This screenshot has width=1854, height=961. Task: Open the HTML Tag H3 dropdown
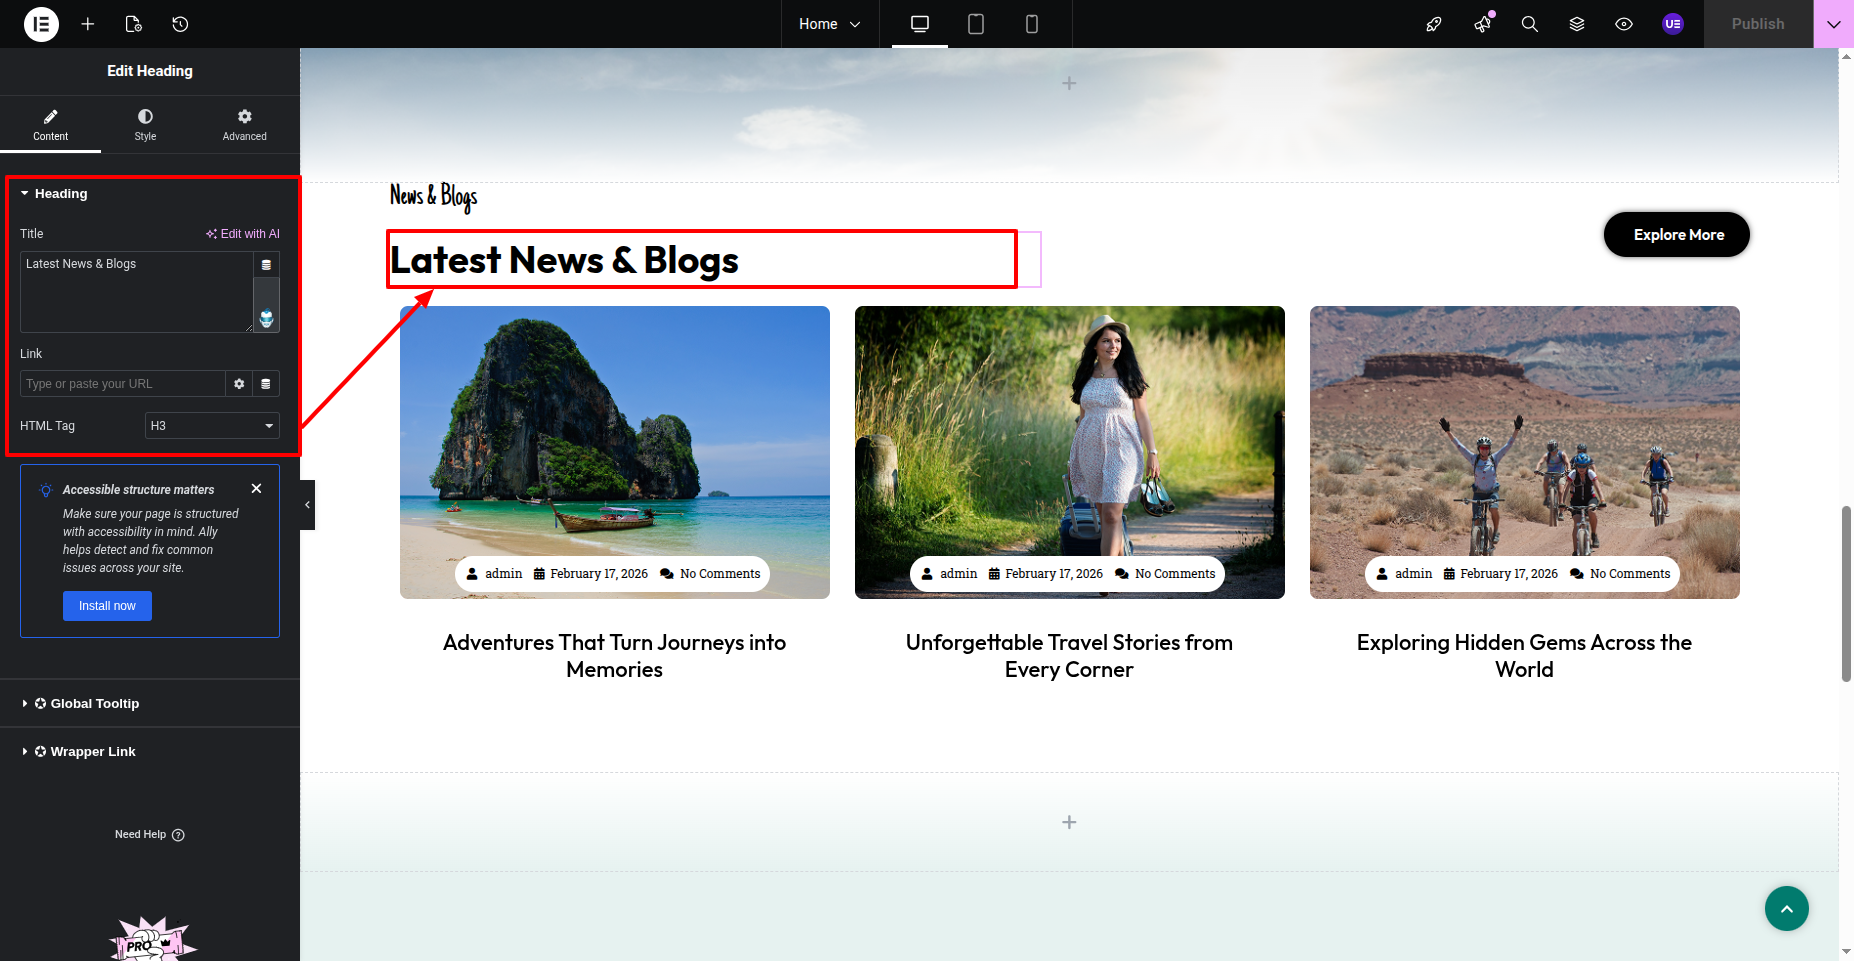(212, 426)
